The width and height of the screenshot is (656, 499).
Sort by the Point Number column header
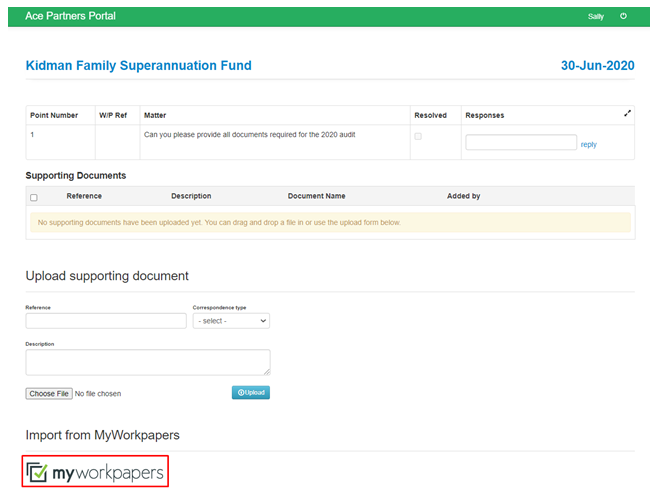coord(54,115)
